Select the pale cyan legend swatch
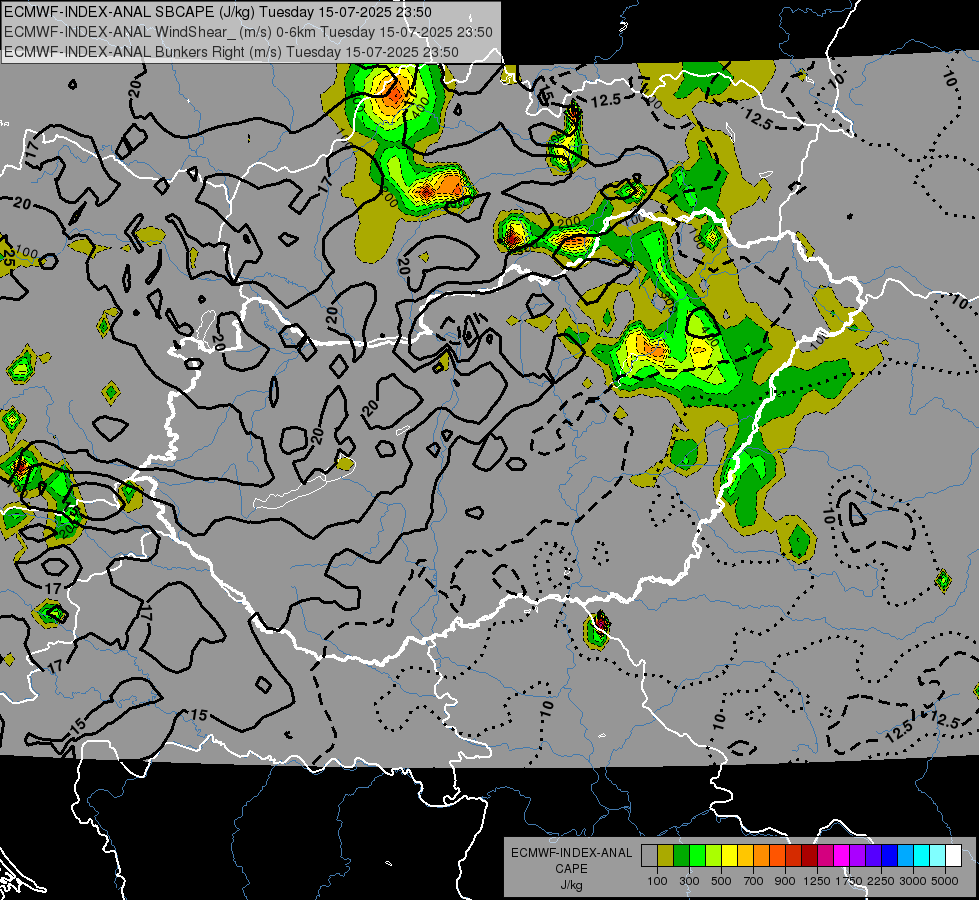Viewport: 979px width, 900px height. click(x=938, y=855)
